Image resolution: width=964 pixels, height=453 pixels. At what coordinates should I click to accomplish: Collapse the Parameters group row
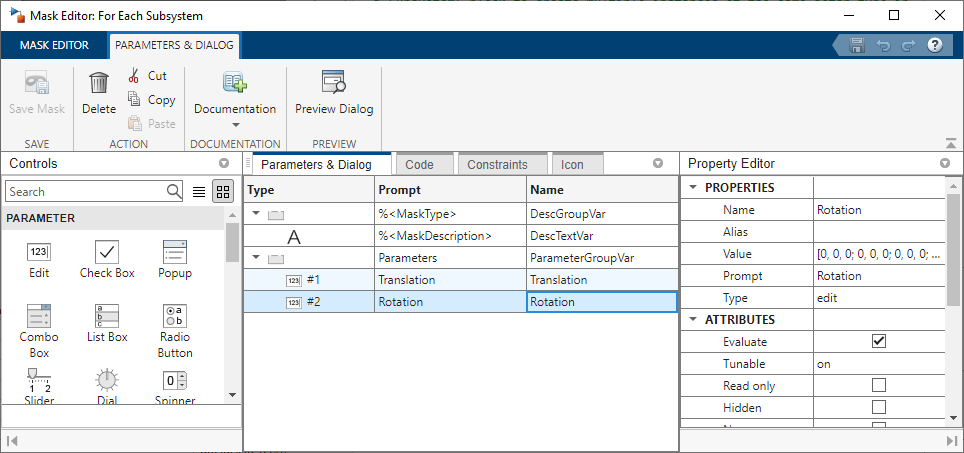(x=255, y=258)
